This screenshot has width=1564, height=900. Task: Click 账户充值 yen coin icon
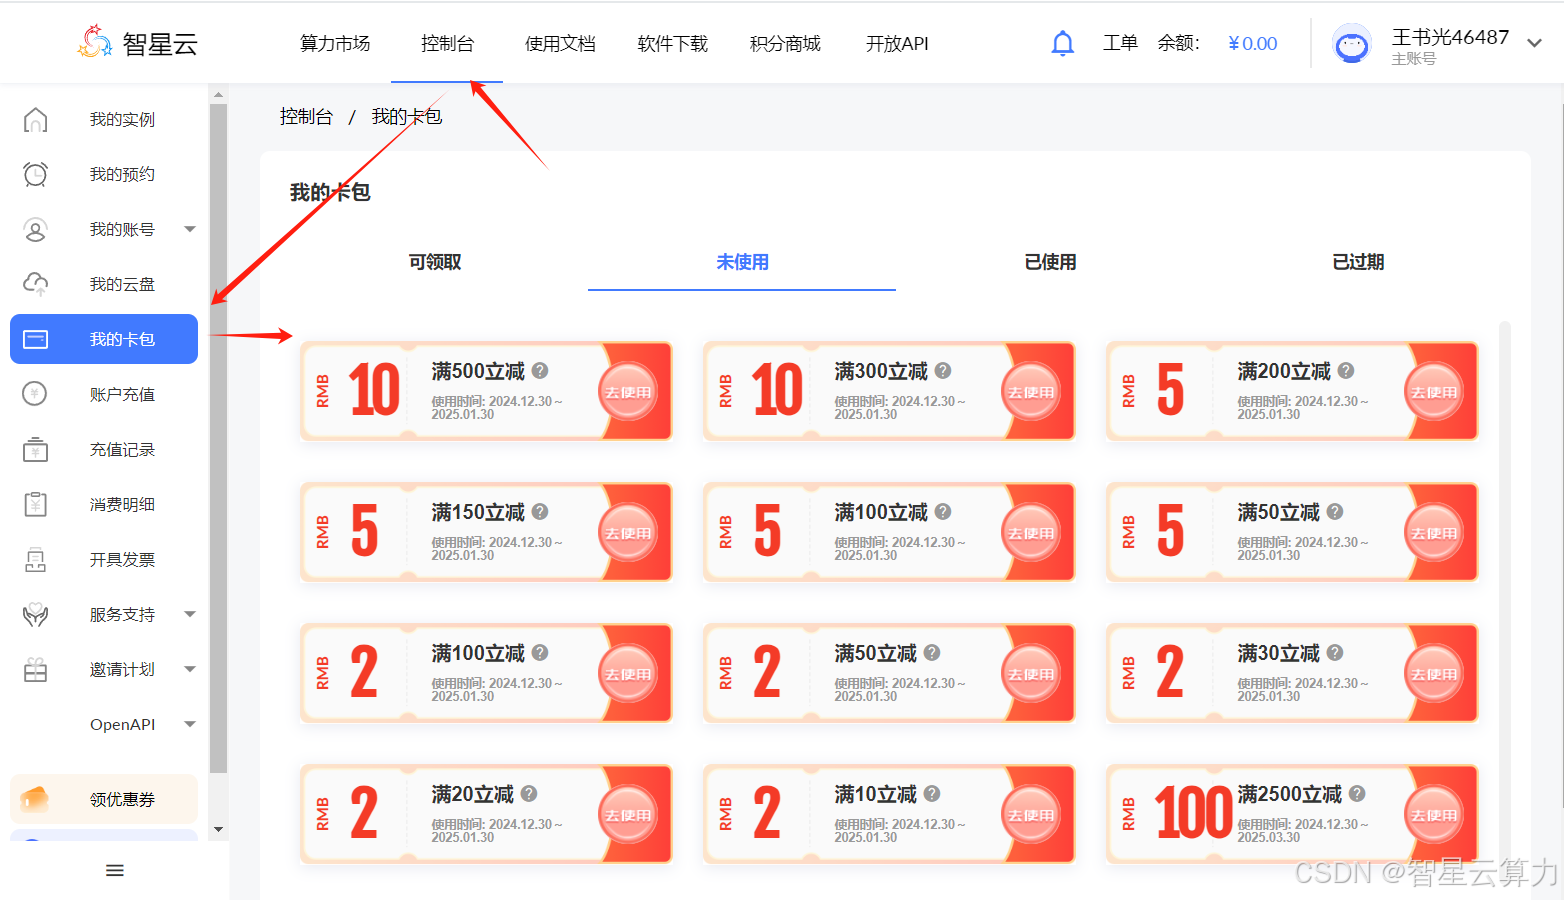[35, 394]
